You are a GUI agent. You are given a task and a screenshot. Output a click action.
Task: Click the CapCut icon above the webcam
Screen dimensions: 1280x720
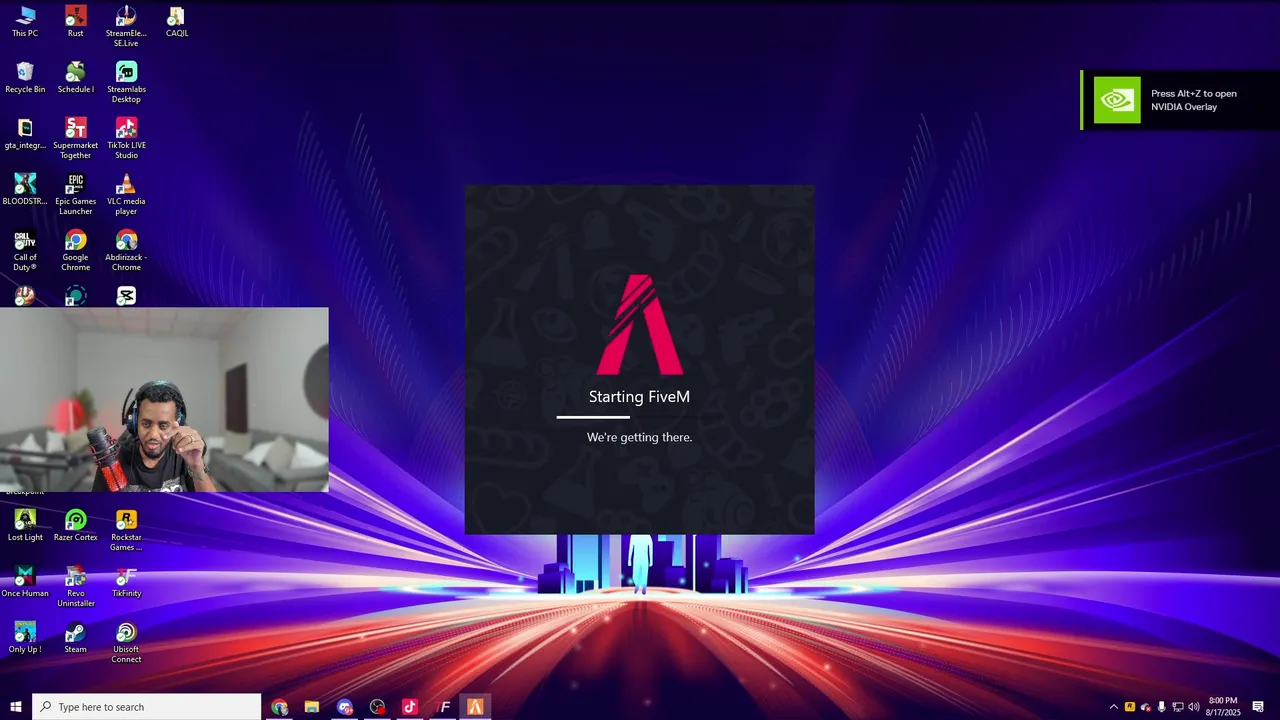126,296
